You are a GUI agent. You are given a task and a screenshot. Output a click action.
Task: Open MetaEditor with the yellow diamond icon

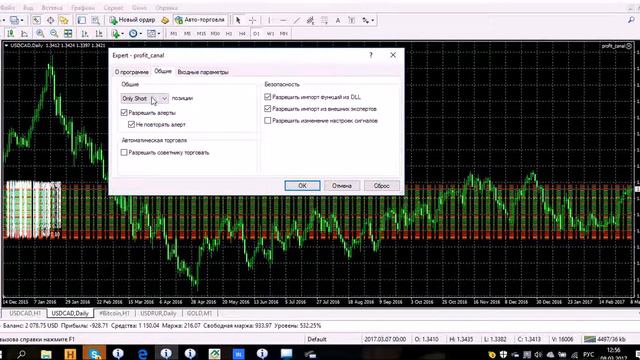tap(165, 20)
